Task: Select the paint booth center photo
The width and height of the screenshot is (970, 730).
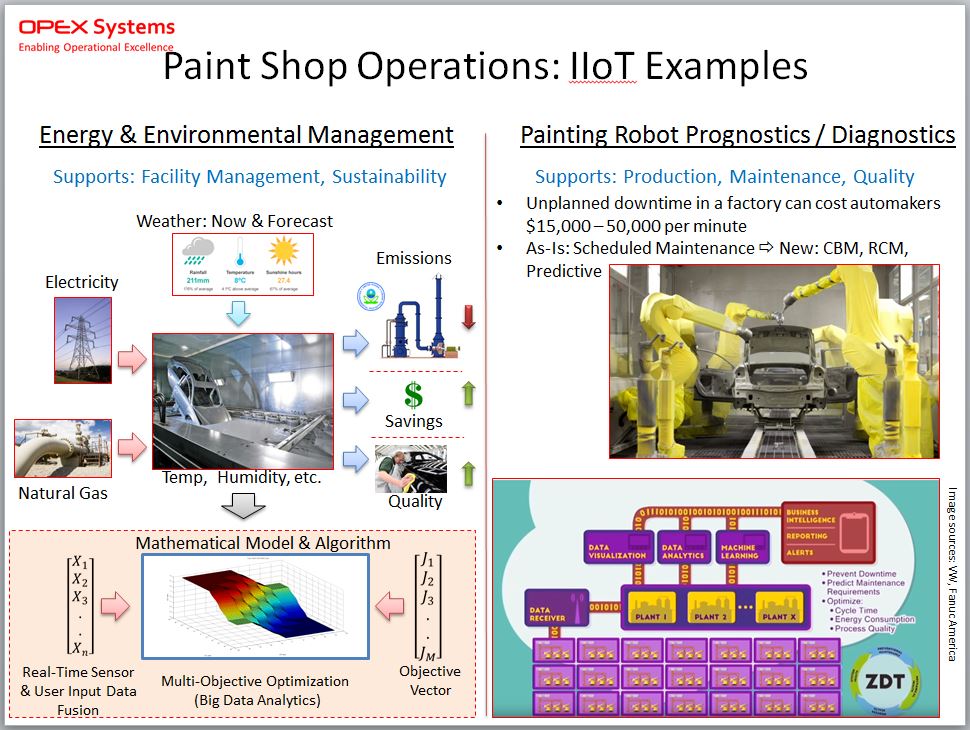Action: click(x=242, y=401)
